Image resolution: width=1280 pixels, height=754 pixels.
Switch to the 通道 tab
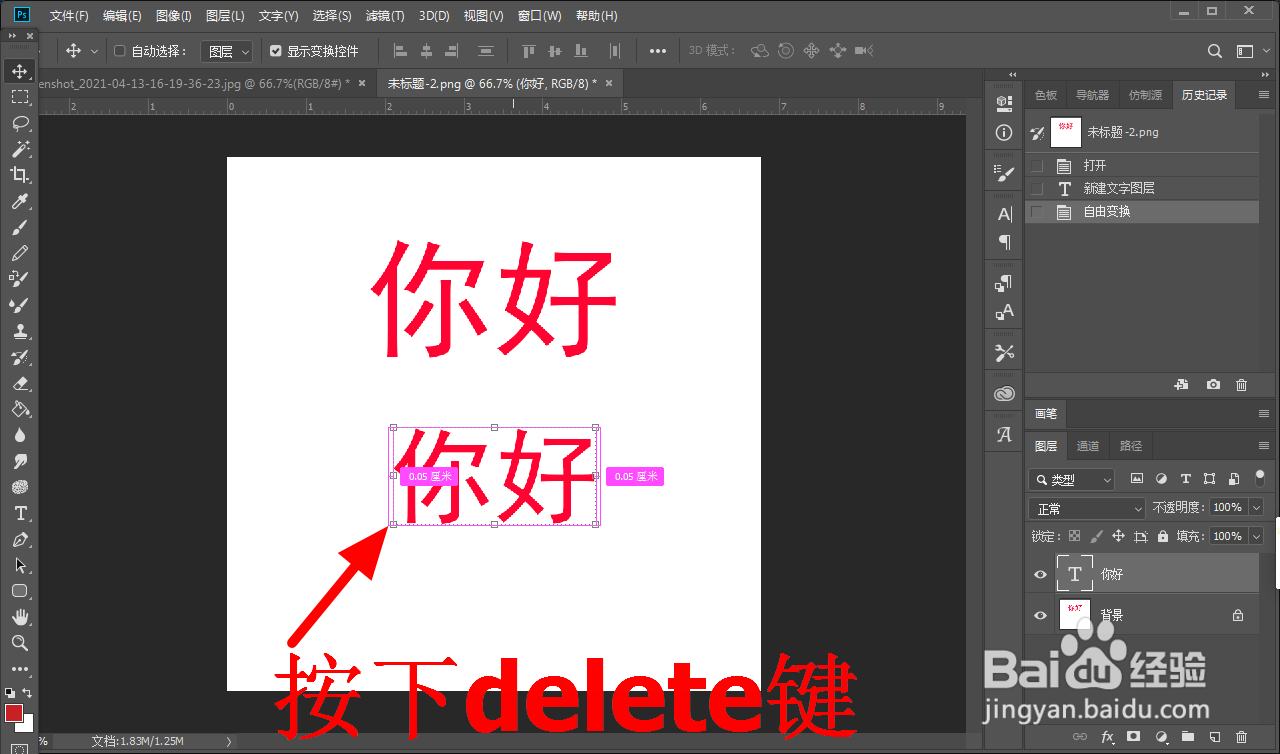pos(1088,446)
